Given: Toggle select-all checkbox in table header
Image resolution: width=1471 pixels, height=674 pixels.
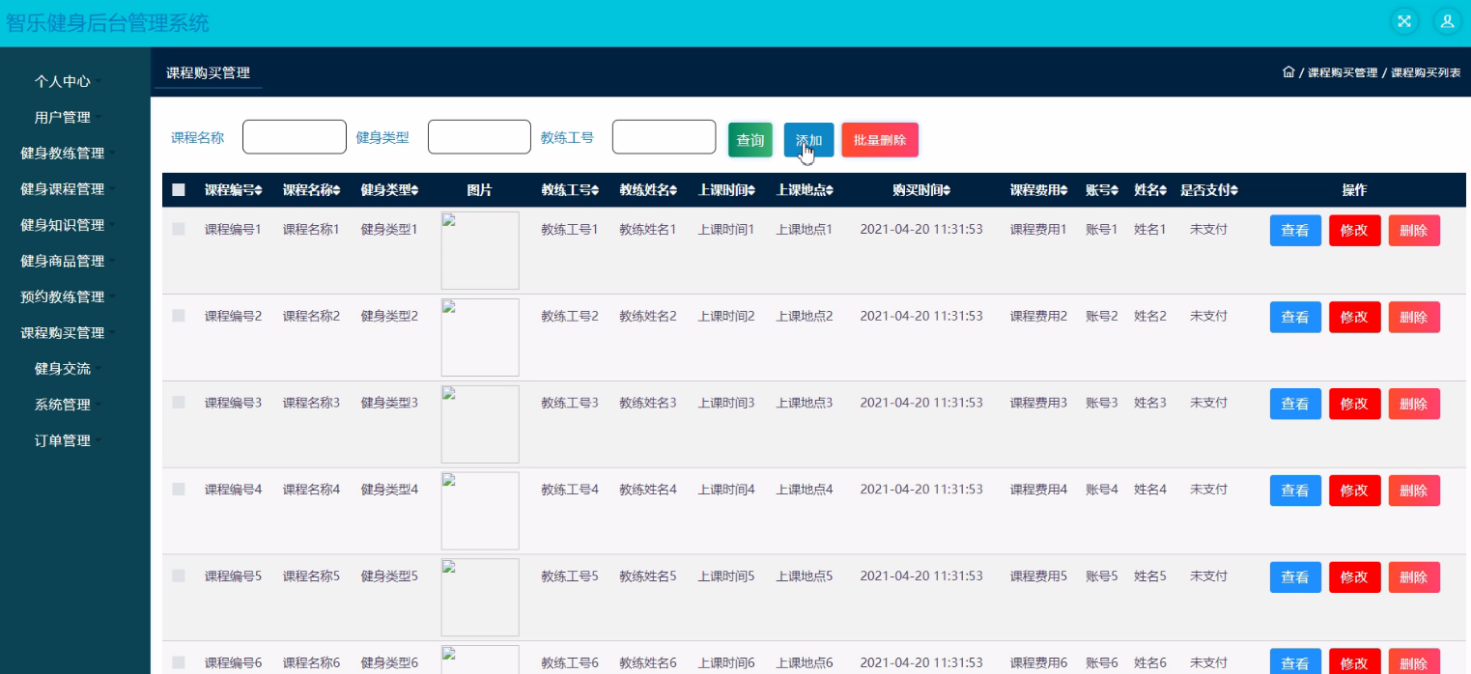Looking at the screenshot, I should (x=179, y=190).
